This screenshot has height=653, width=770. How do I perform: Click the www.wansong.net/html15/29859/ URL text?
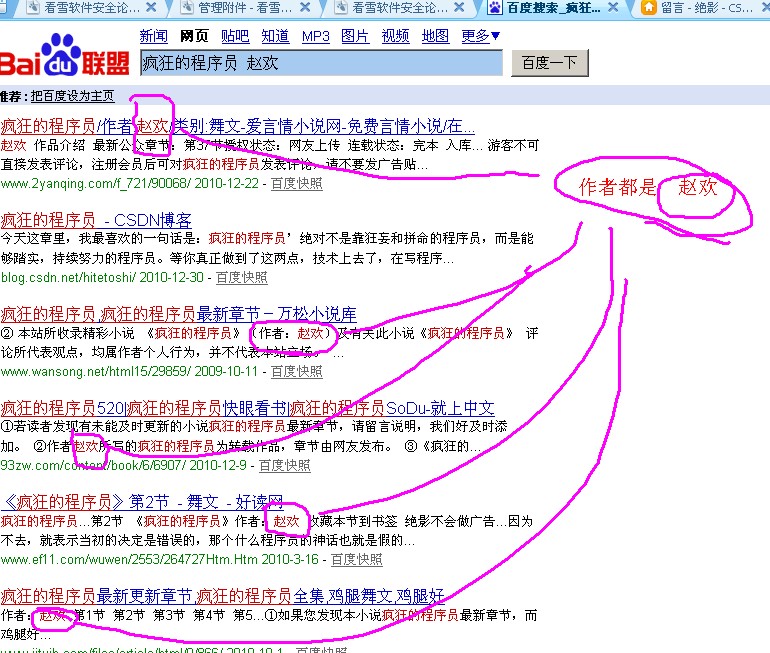[x=95, y=371]
